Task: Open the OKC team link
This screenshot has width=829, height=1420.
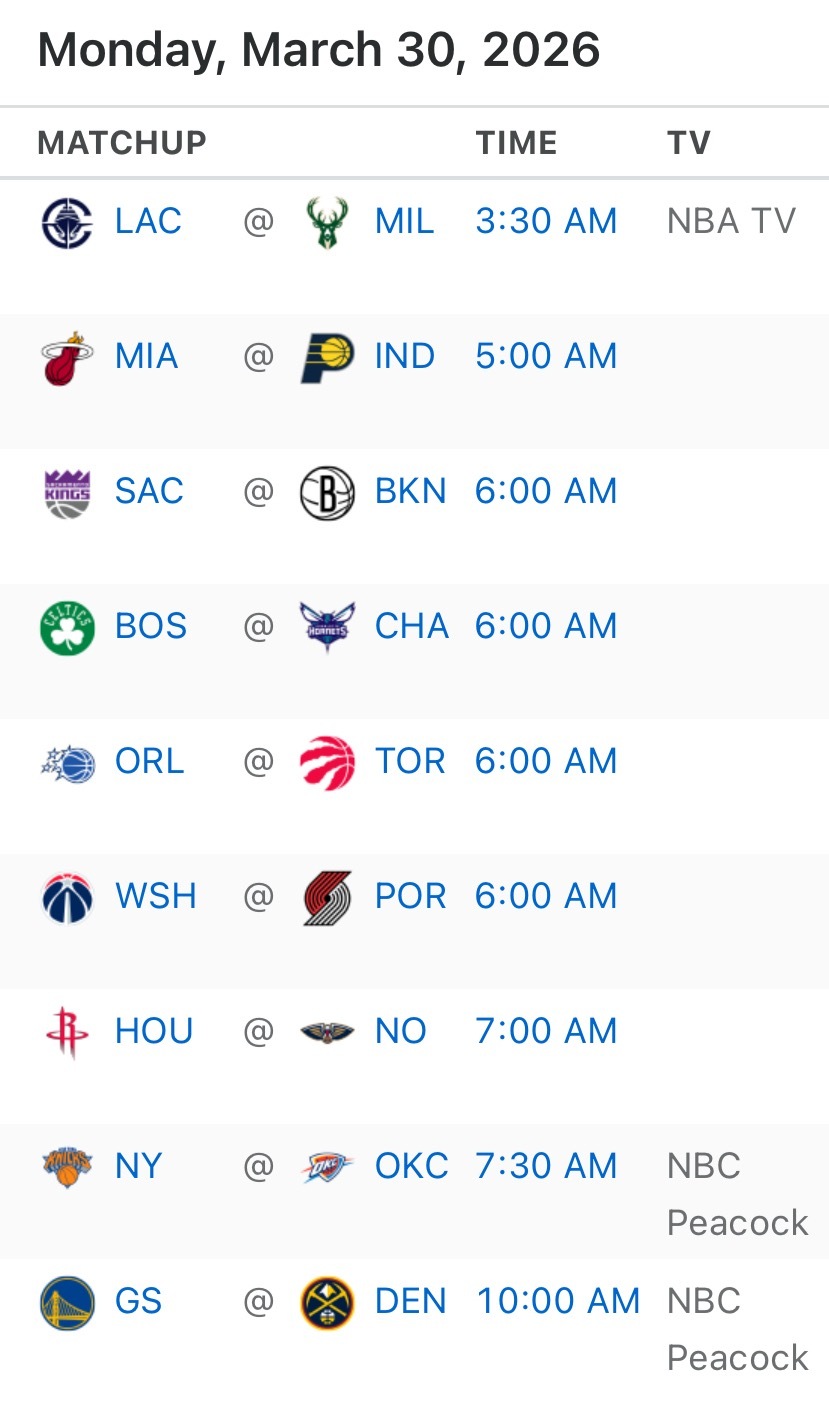Action: [x=411, y=1166]
